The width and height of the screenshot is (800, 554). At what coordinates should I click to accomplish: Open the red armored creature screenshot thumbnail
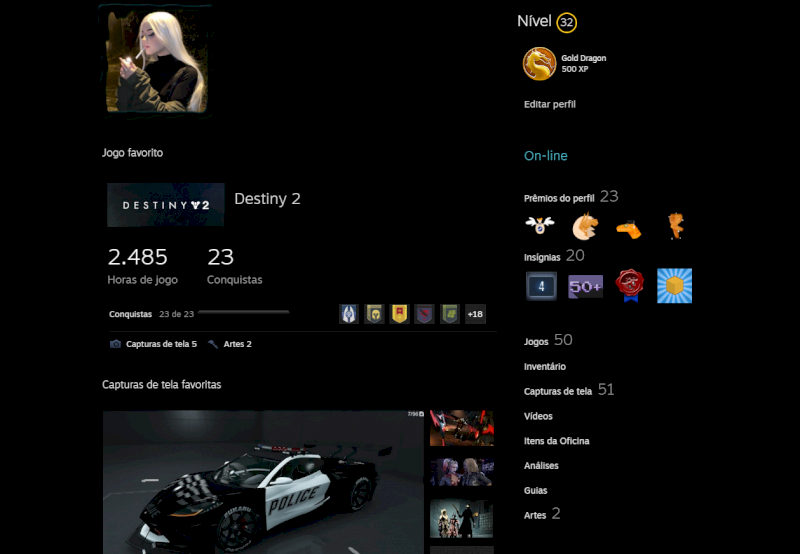[462, 428]
